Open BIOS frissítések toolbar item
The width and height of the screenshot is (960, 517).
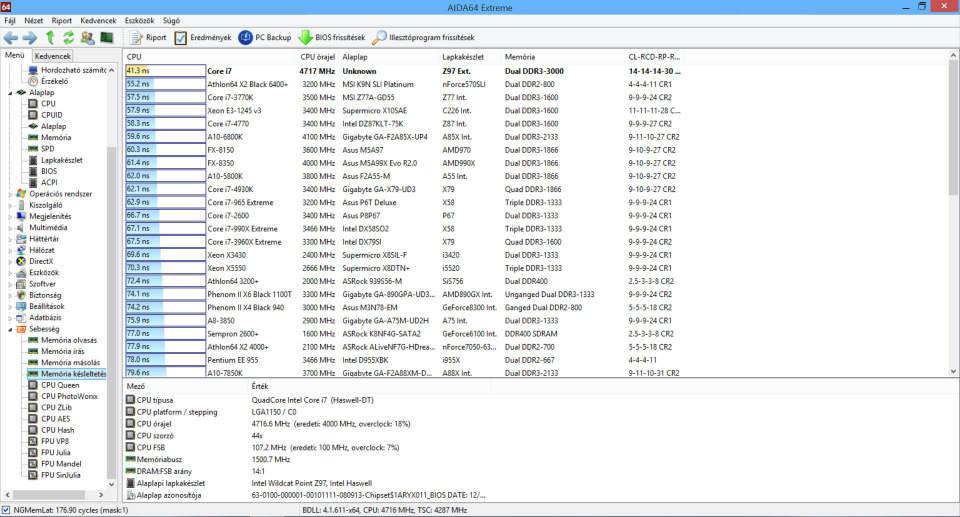tap(331, 38)
